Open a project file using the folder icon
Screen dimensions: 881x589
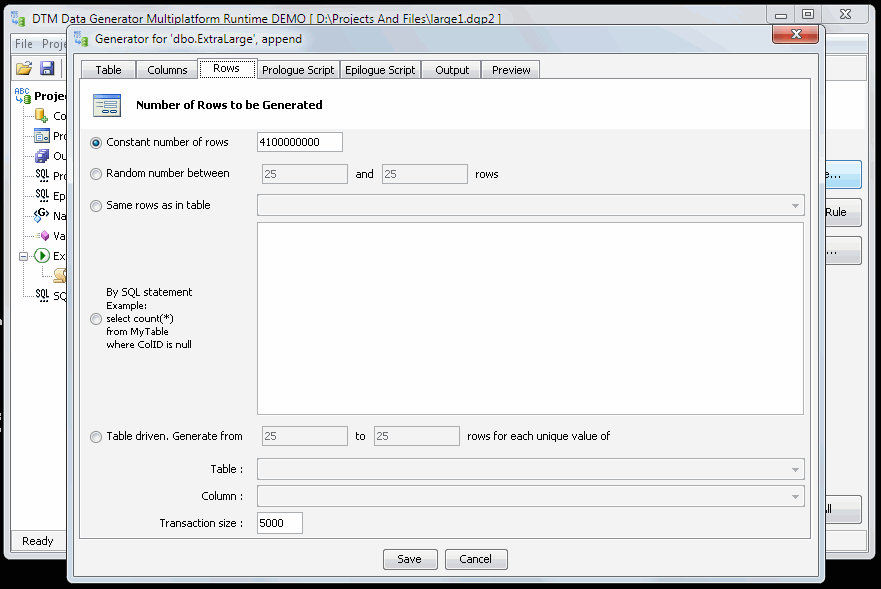click(x=22, y=67)
